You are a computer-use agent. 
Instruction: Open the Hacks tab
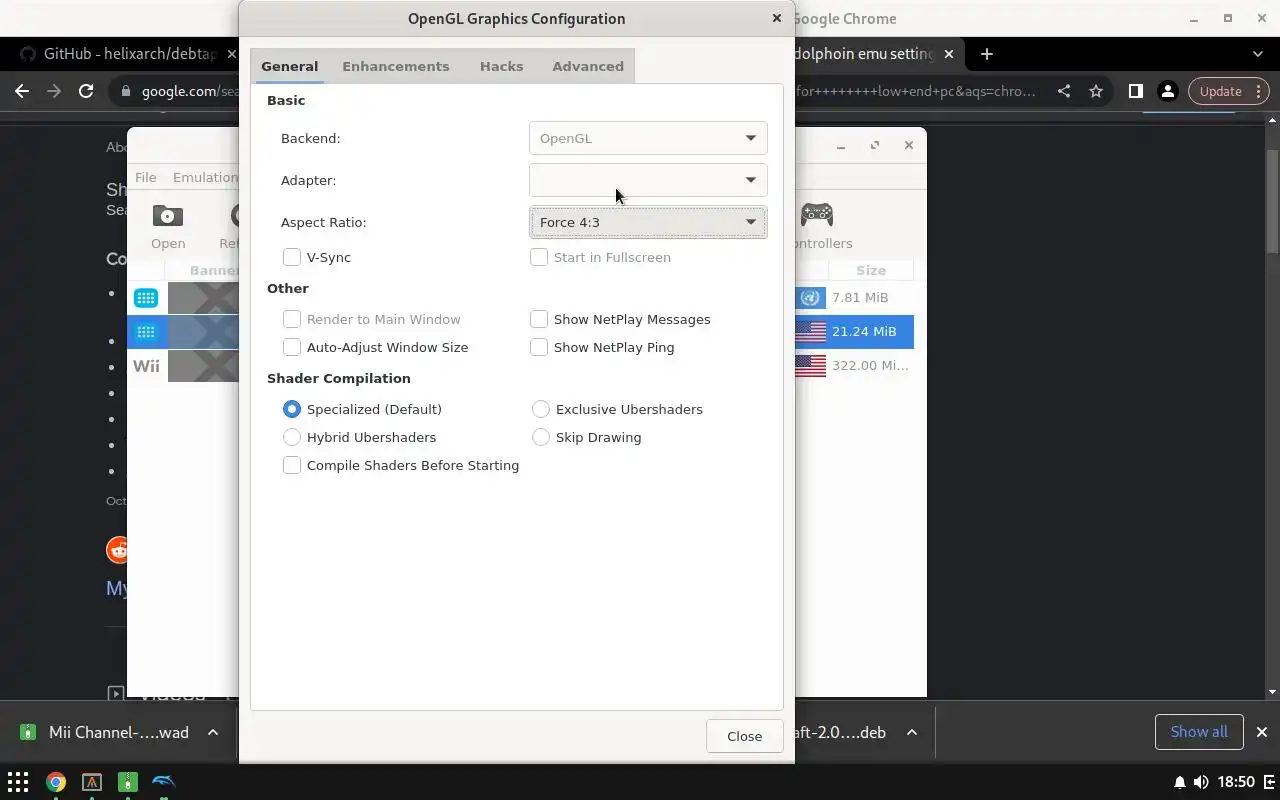pyautogui.click(x=501, y=66)
